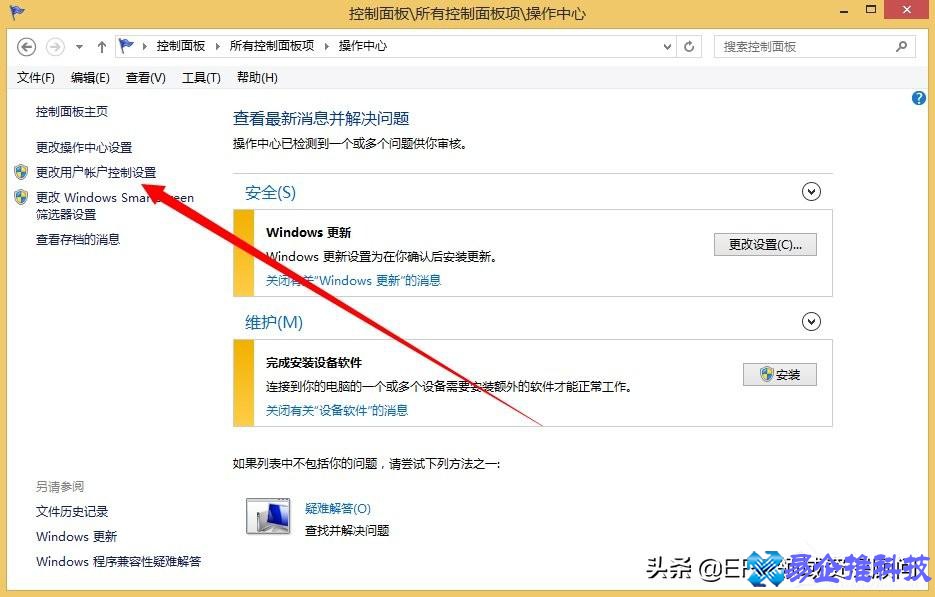The width and height of the screenshot is (935, 597).
Task: Collapse the 安全(S) section chevron
Action: [811, 191]
